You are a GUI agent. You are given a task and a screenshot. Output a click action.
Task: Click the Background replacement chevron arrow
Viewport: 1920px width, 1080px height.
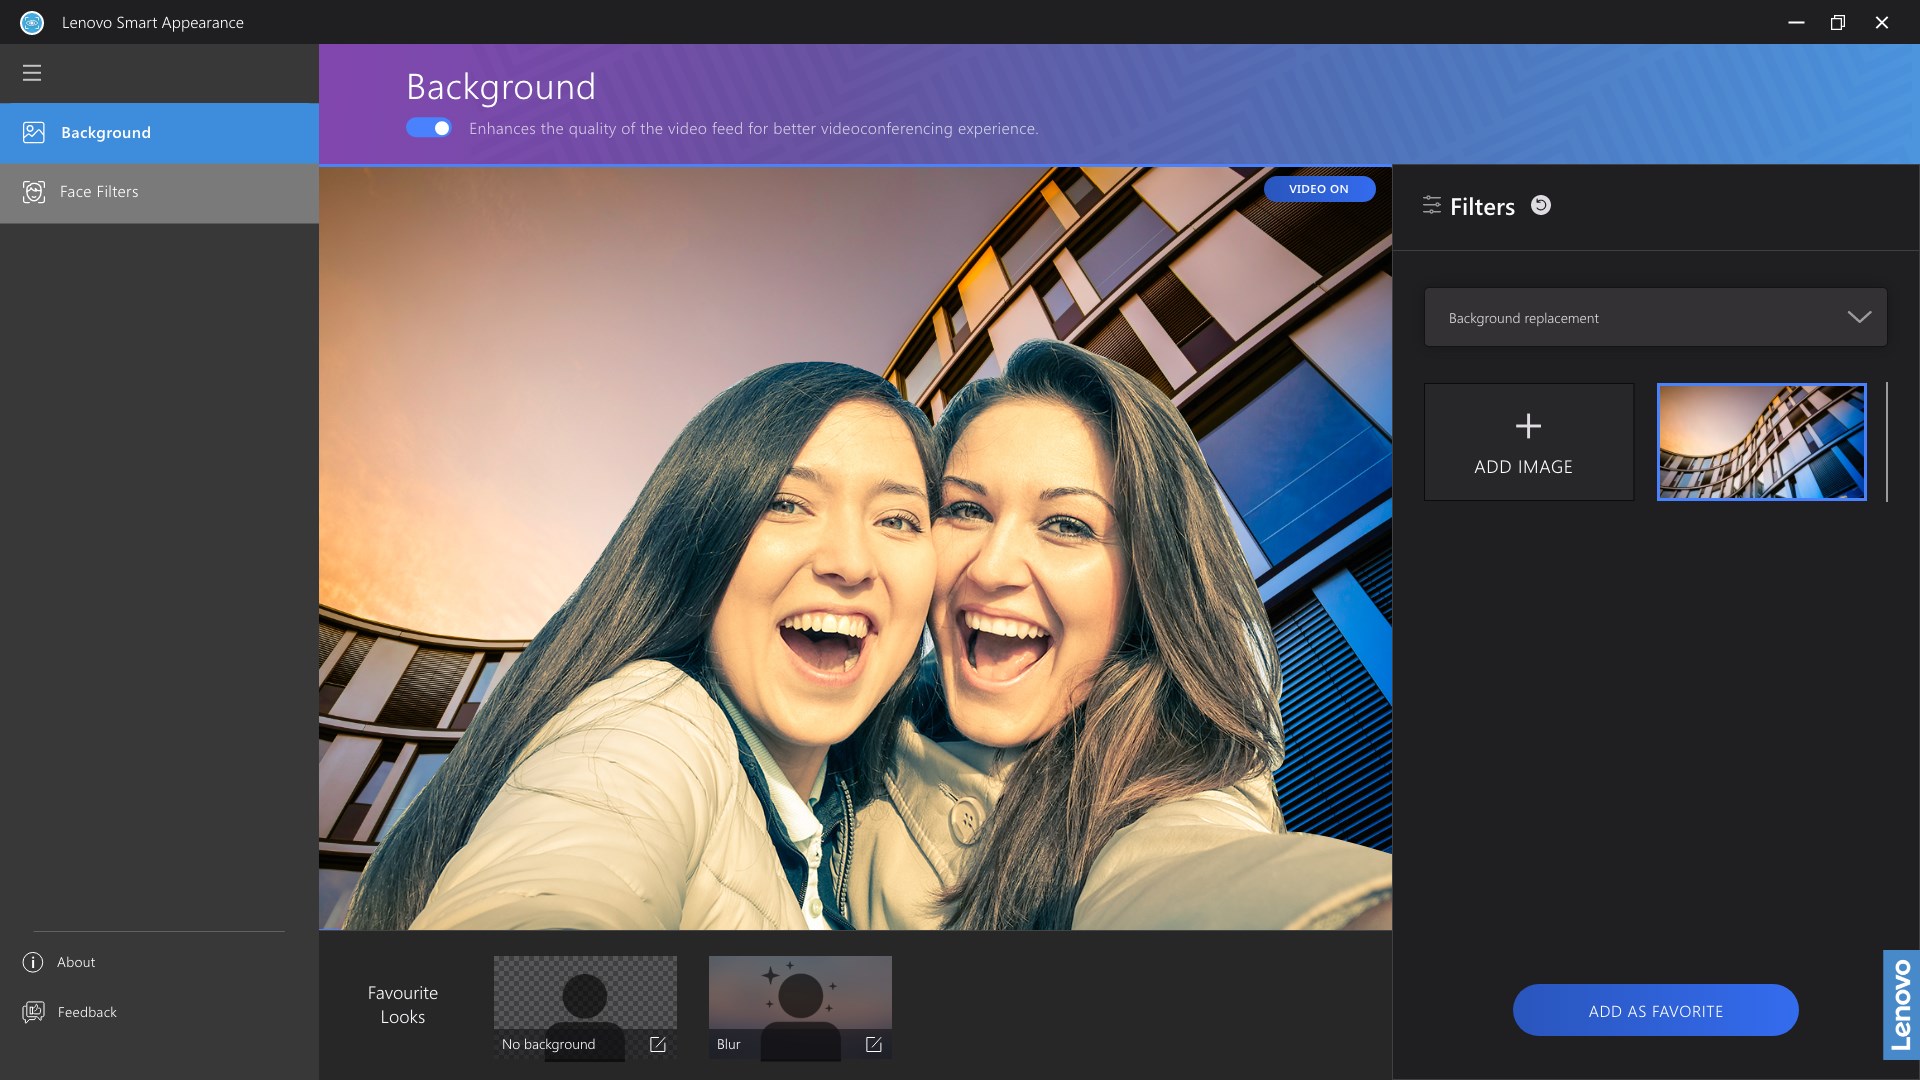(1859, 317)
